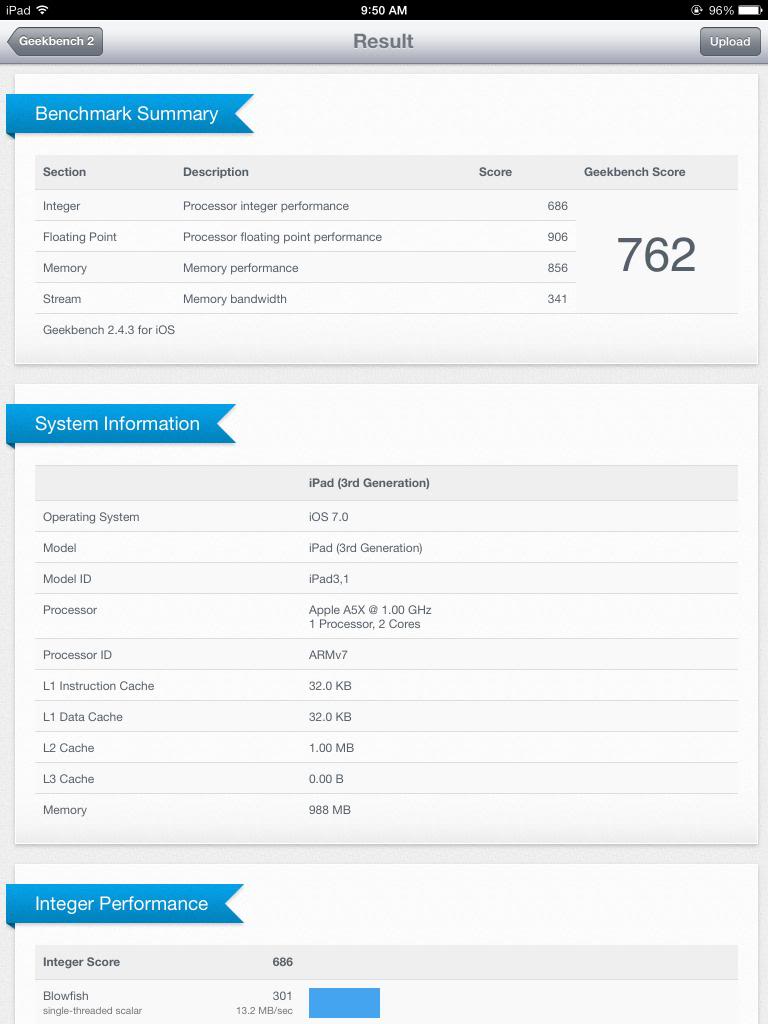This screenshot has width=768, height=1024.
Task: Tap 'Processor floating point performance' description
Action: click(x=282, y=237)
